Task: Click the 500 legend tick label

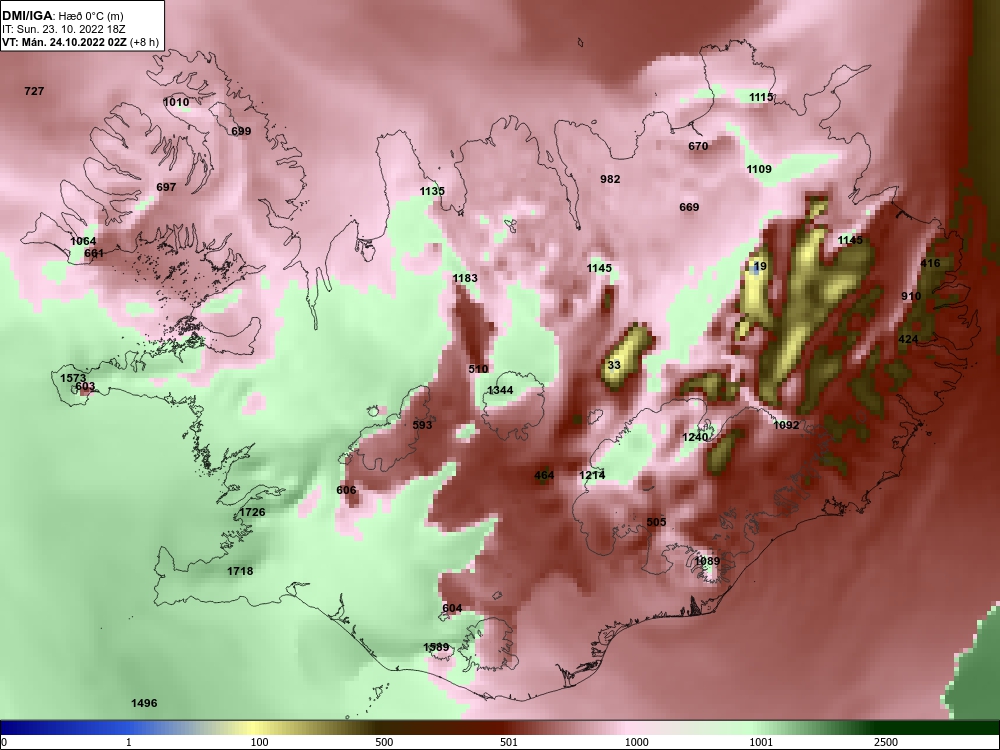Action: click(x=384, y=742)
